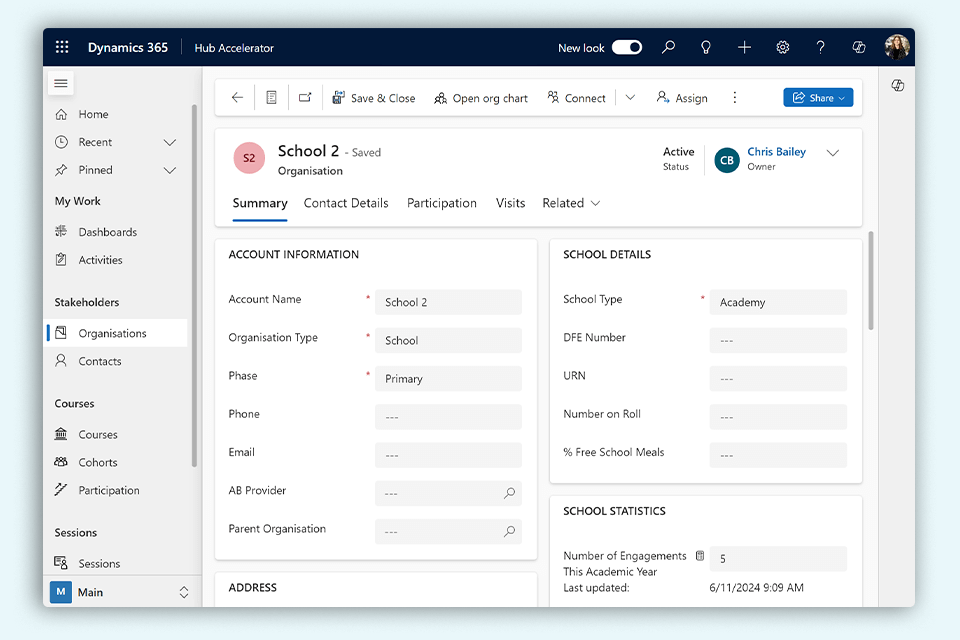Open the app launcher waffle menu
This screenshot has width=960, height=640.
62,47
